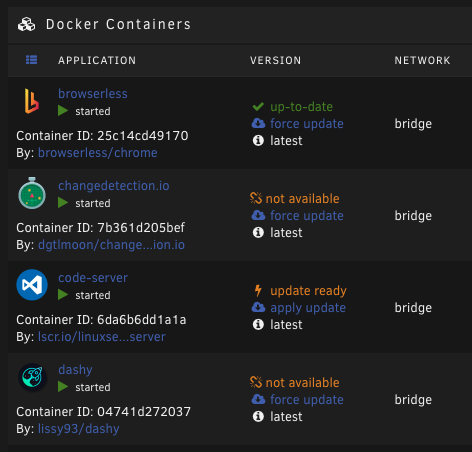The width and height of the screenshot is (472, 452).
Task: Open the browserless/chrome repository link
Action: (x=98, y=153)
